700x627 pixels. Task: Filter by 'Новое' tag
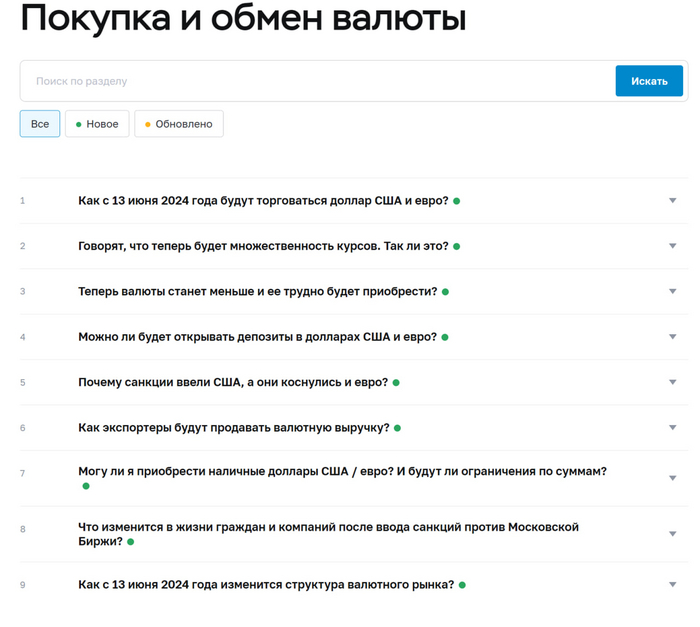pyautogui.click(x=97, y=124)
